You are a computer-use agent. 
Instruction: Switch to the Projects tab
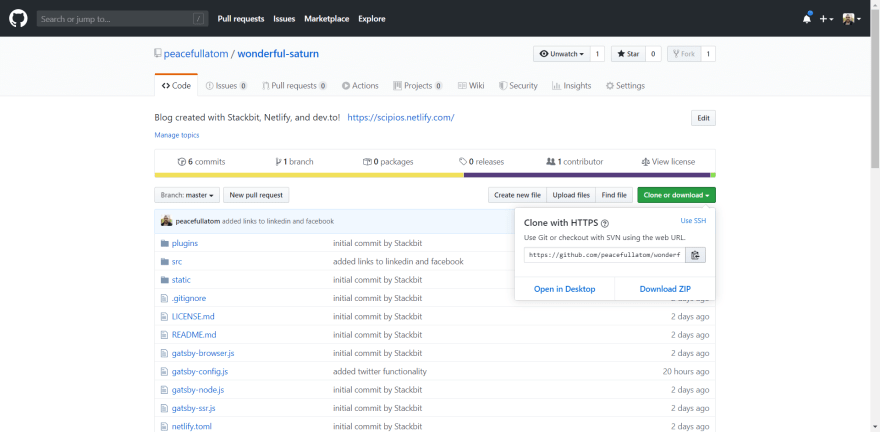[418, 86]
